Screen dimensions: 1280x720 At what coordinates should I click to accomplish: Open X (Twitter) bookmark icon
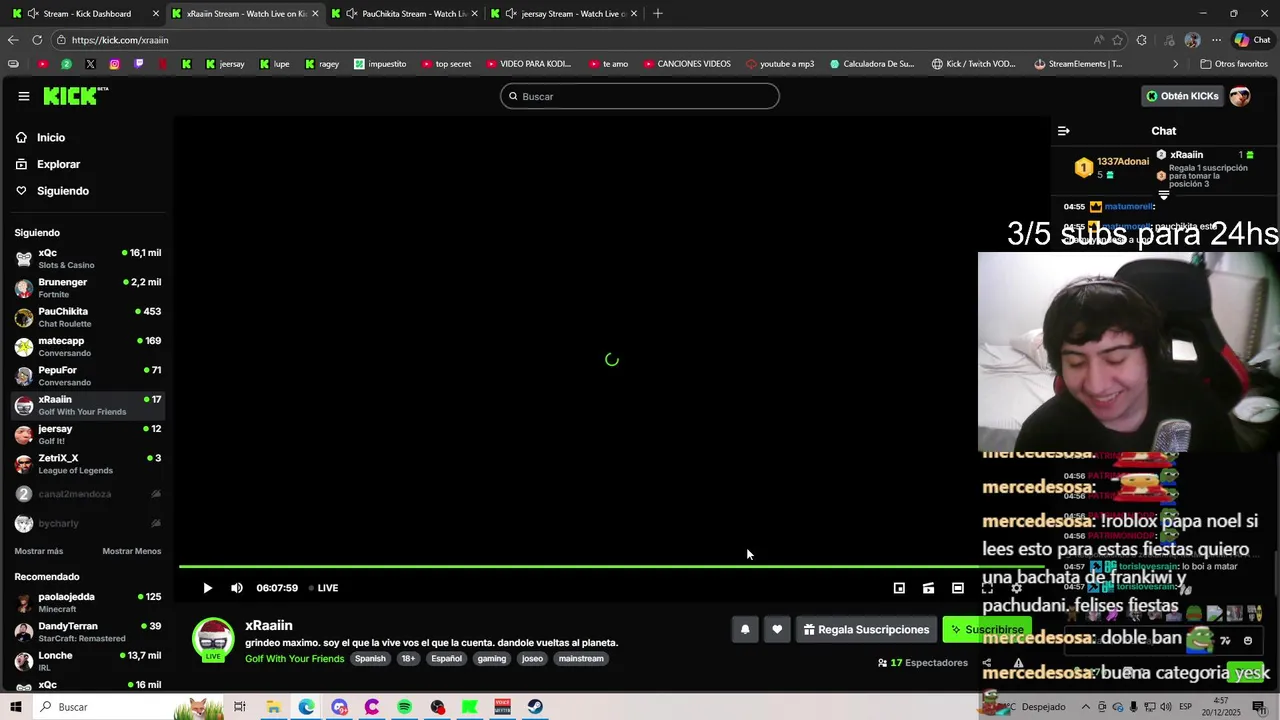click(91, 64)
